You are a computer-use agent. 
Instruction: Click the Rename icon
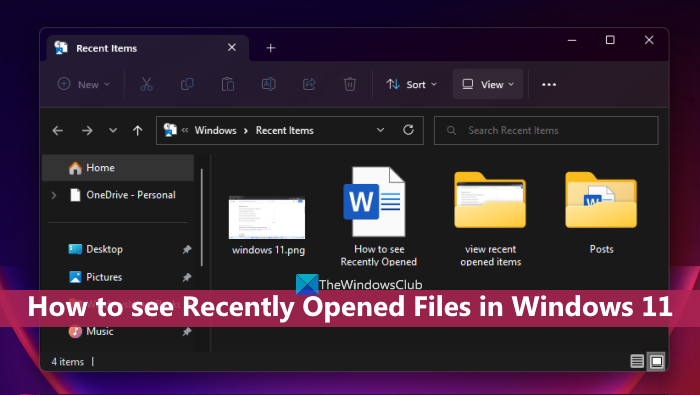[268, 84]
